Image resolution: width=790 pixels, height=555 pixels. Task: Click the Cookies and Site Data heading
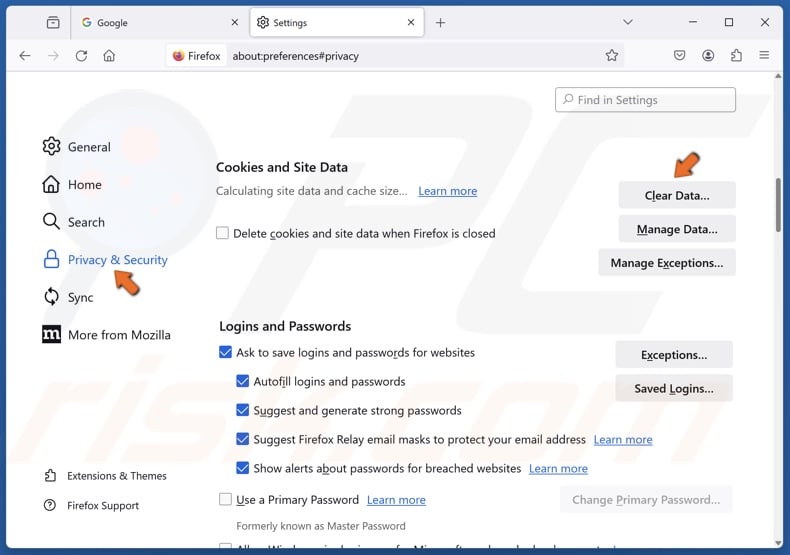pos(282,167)
